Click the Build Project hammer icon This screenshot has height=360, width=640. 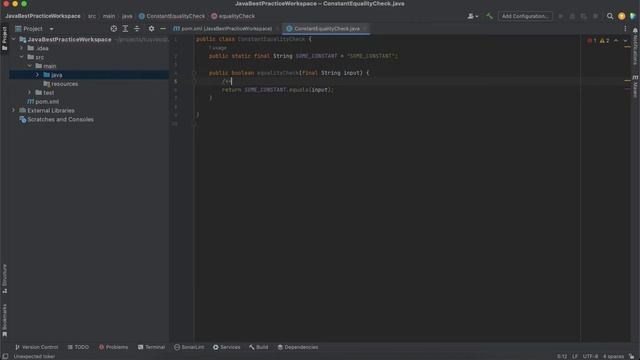pos(489,16)
